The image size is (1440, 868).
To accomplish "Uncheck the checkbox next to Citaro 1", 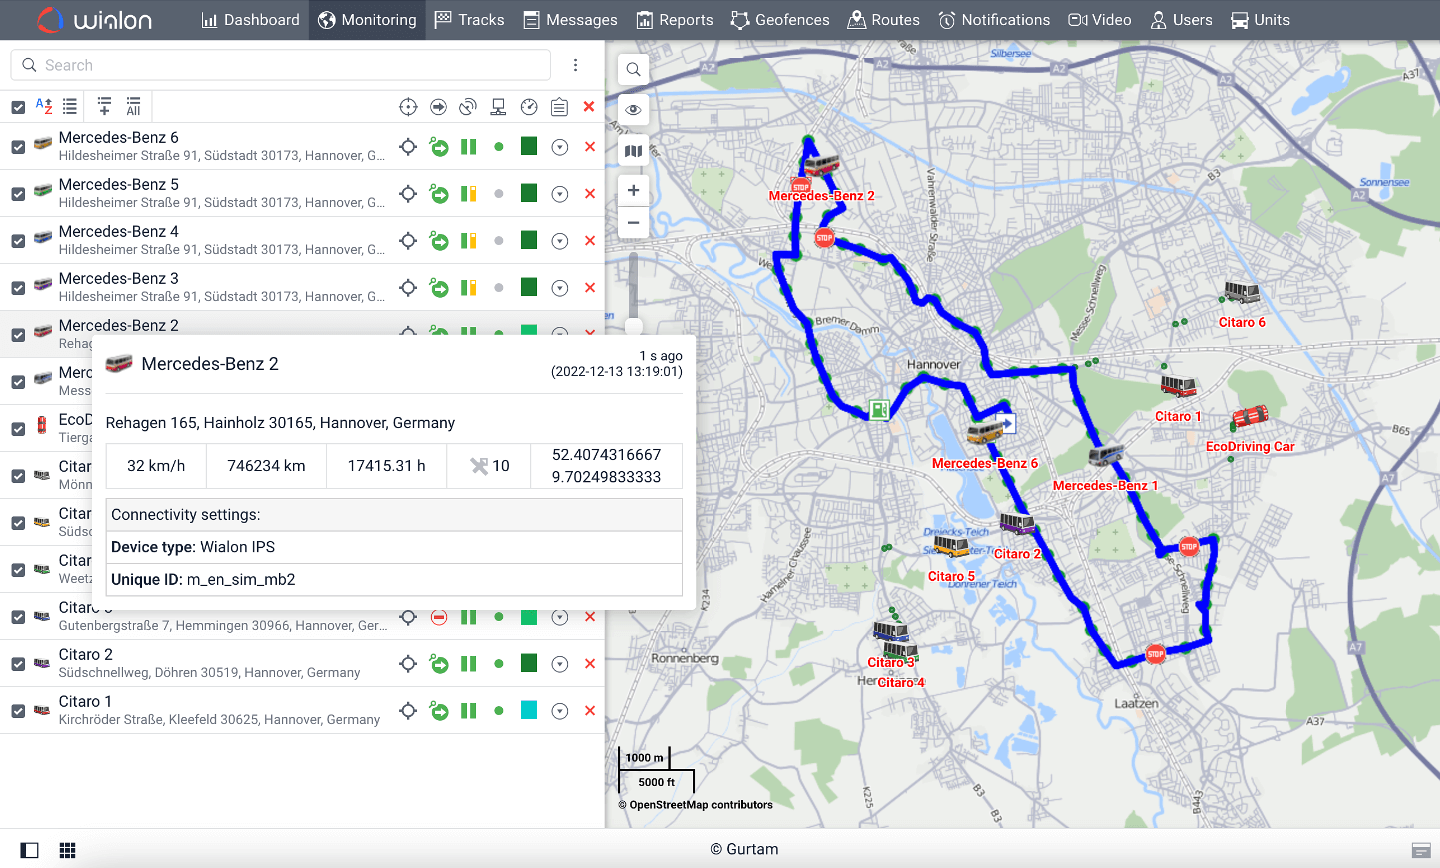I will coord(17,710).
